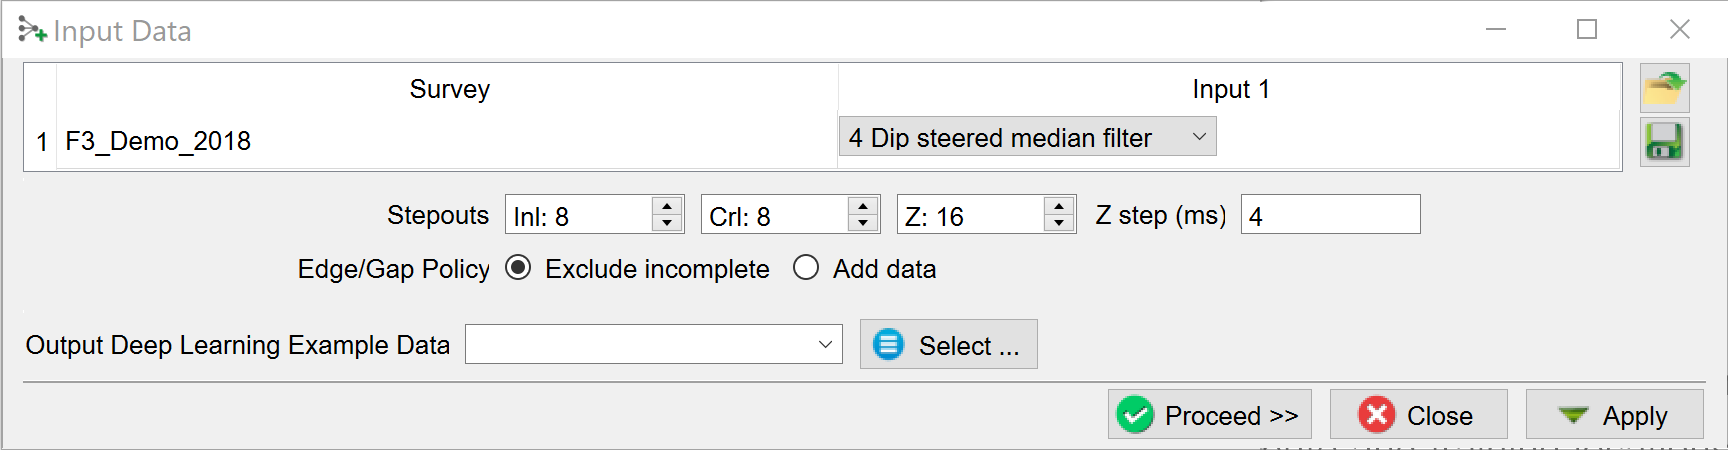Select the Add data radio option
Image resolution: width=1728 pixels, height=450 pixels.
[x=806, y=268]
